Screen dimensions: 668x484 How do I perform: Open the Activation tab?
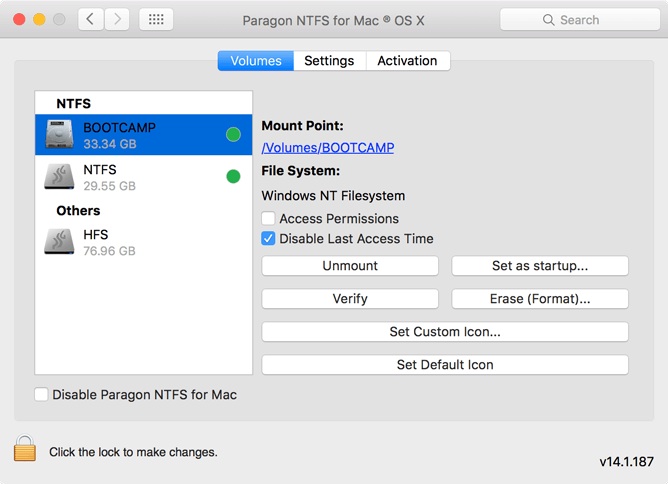click(x=407, y=61)
